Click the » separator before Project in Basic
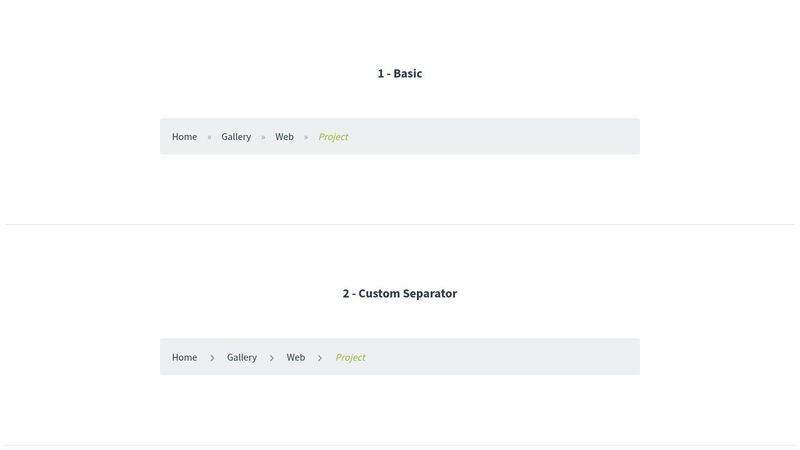This screenshot has width=800, height=450. (x=306, y=137)
